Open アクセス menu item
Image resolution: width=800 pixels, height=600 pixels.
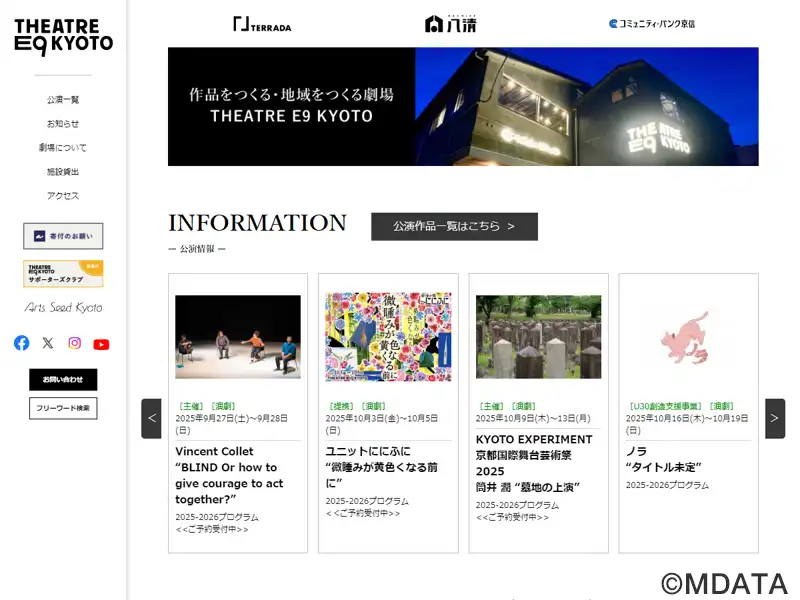tap(63, 195)
